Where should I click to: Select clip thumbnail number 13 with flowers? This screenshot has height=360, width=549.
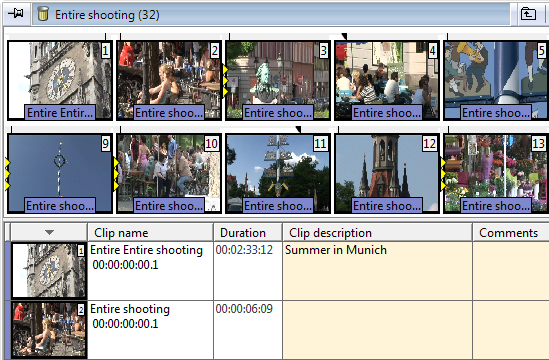(496, 174)
